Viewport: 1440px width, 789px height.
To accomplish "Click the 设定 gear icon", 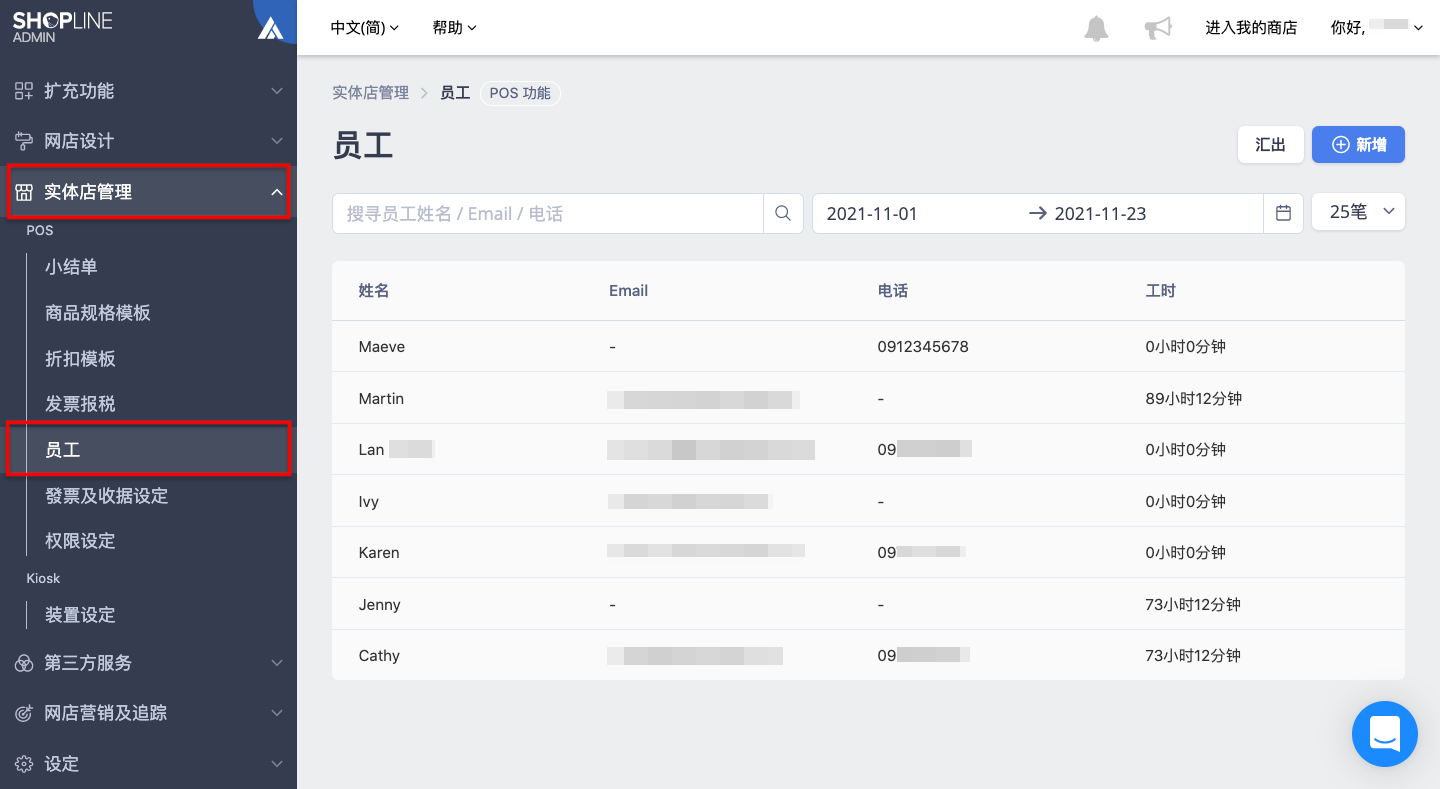I will click(24, 764).
